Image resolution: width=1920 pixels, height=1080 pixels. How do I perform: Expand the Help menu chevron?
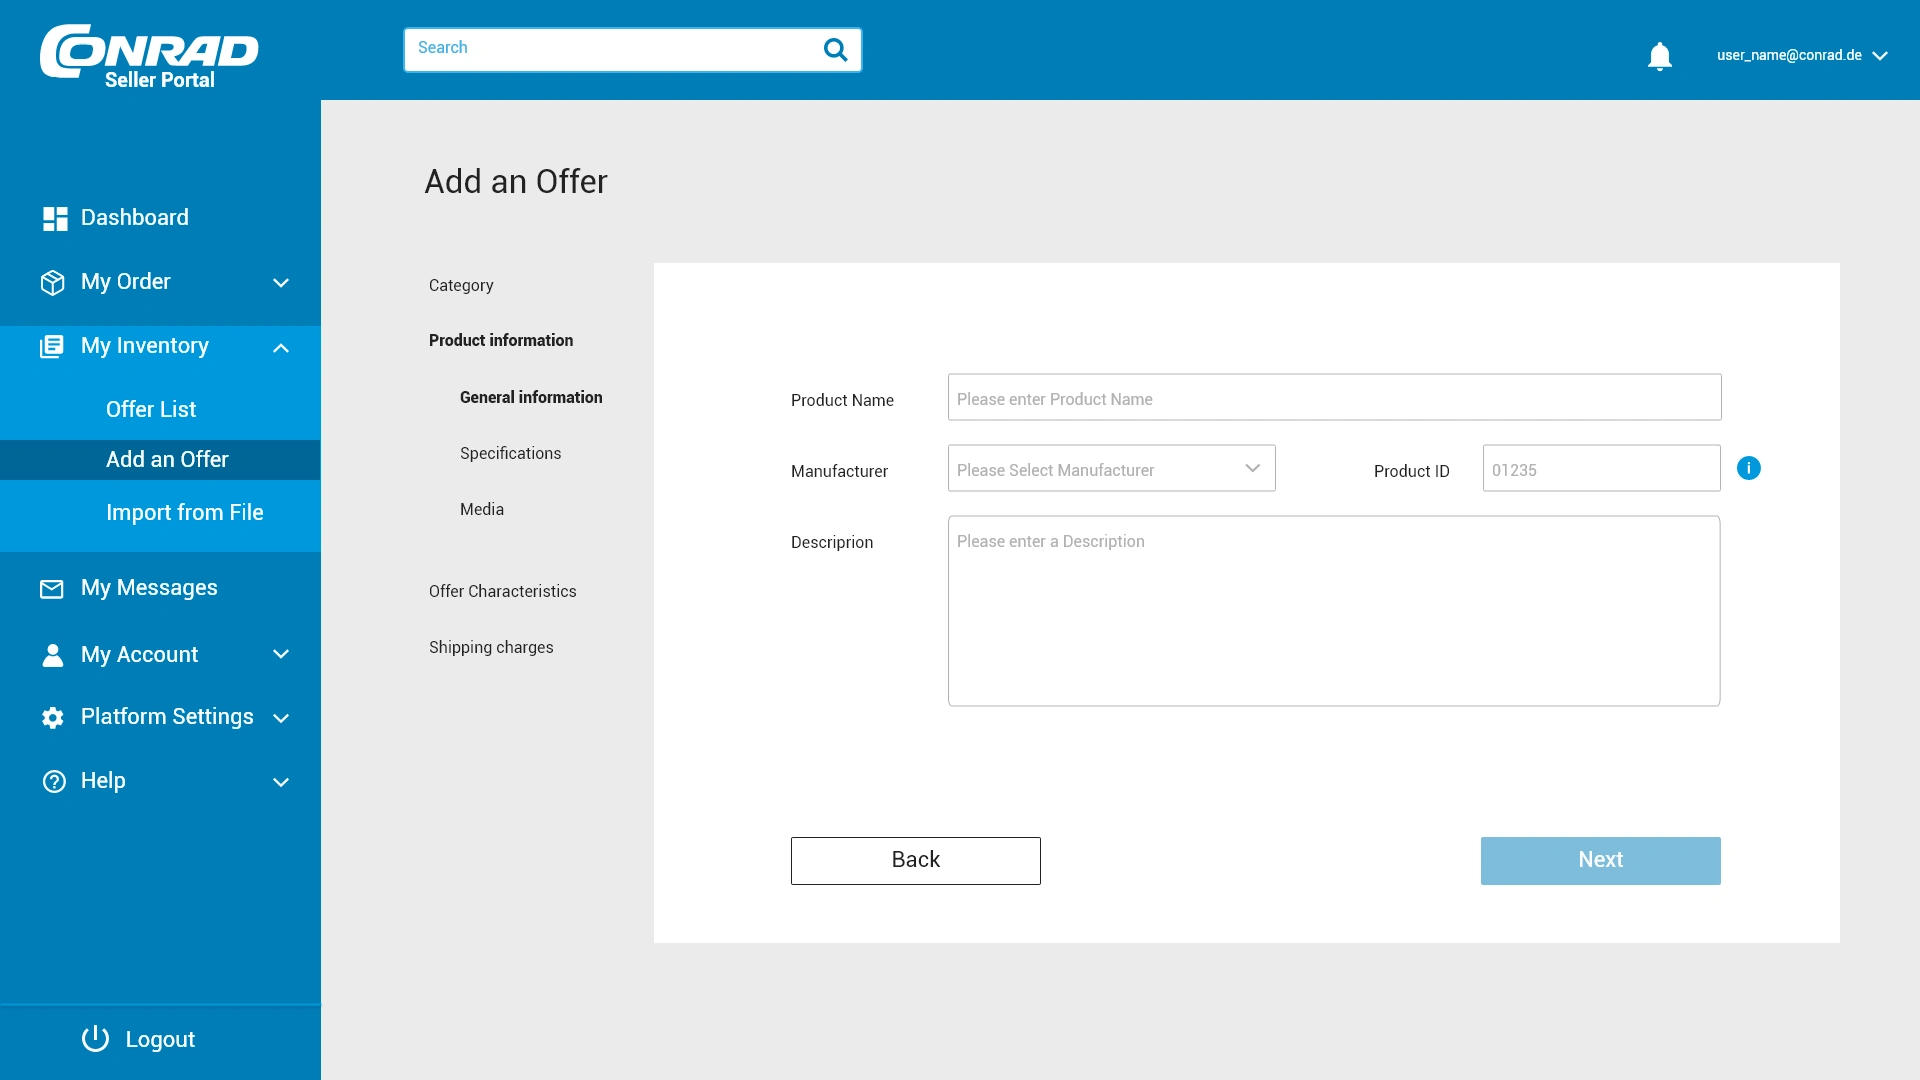click(x=281, y=782)
